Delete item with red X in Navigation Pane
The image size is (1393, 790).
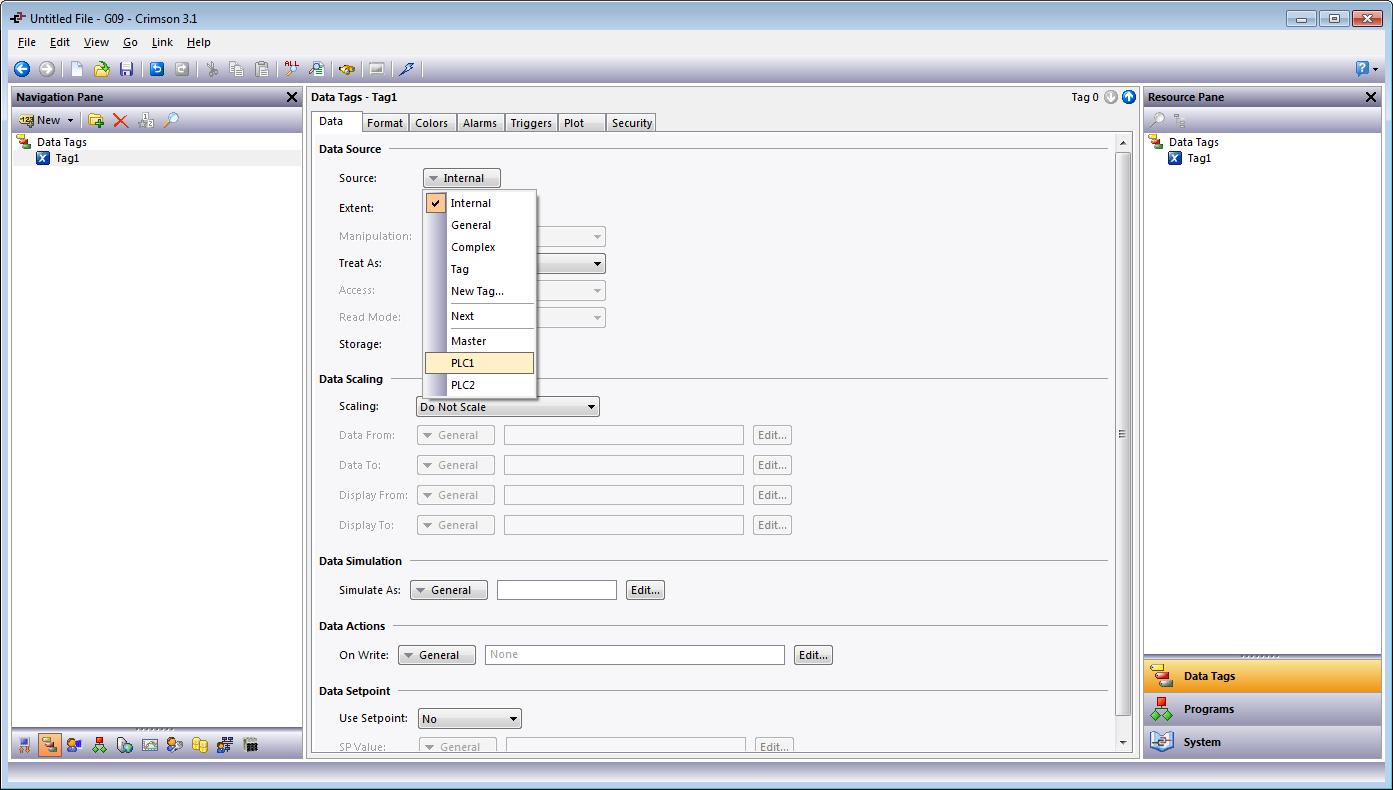tap(121, 120)
